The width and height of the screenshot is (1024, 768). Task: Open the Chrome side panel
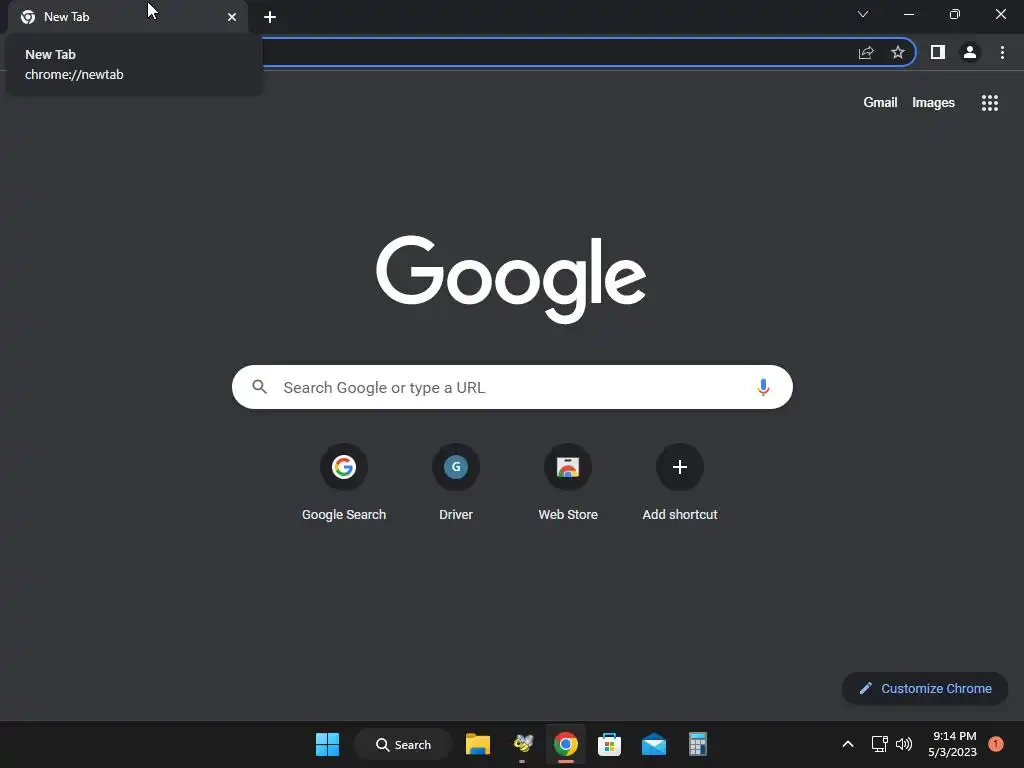click(938, 52)
